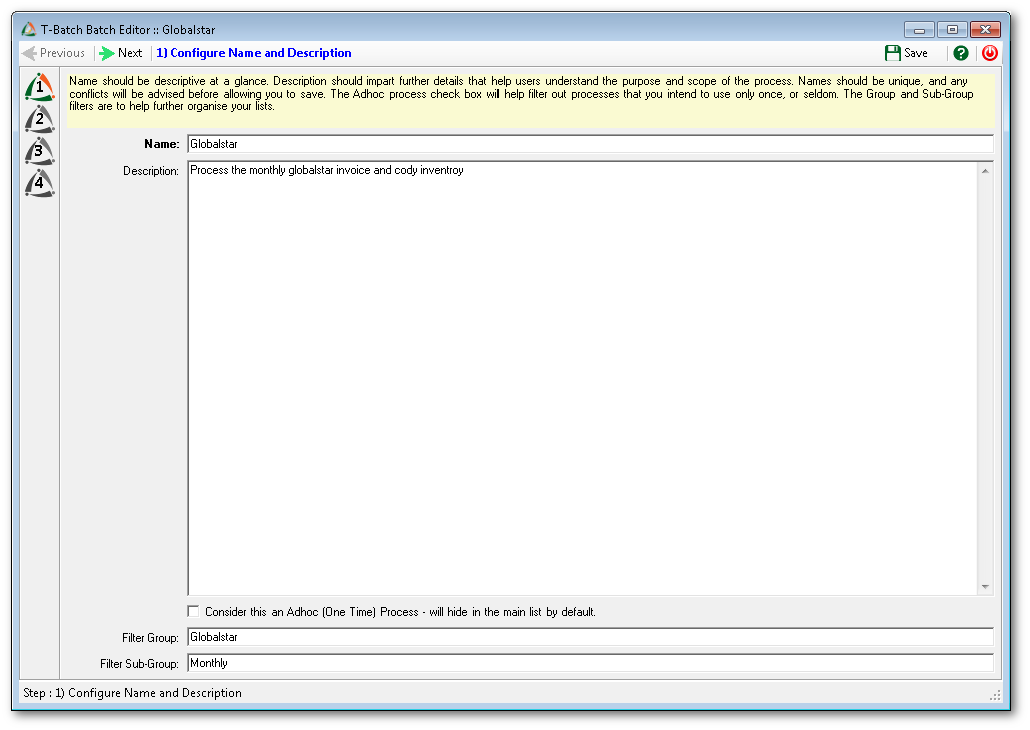The width and height of the screenshot is (1030, 730).
Task: Jump to step 2 icon in sidebar
Action: coord(39,120)
